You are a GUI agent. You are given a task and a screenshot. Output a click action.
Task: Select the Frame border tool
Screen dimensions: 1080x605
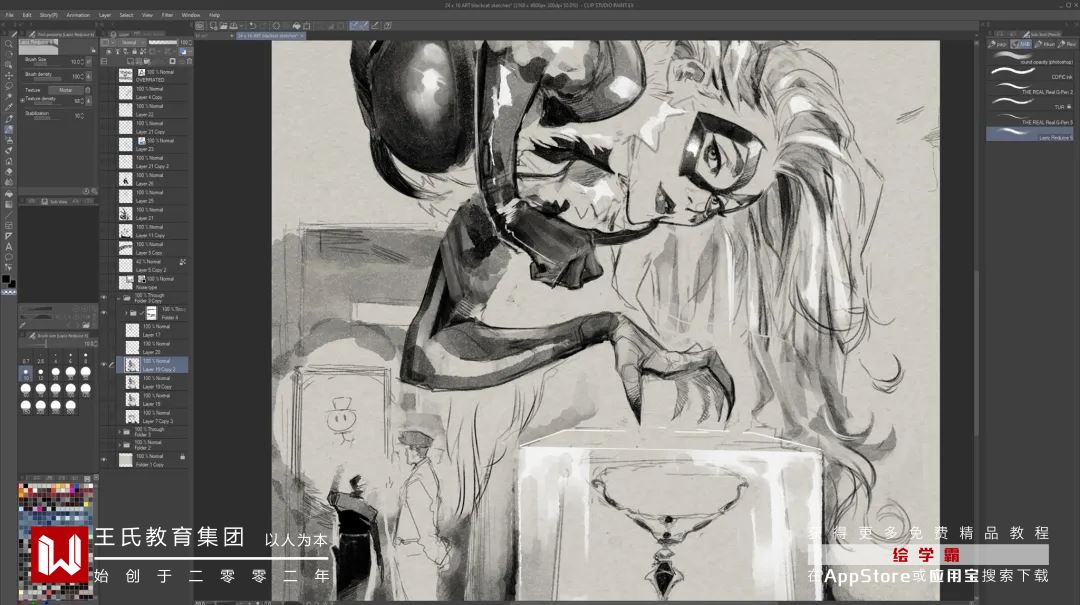[9, 225]
